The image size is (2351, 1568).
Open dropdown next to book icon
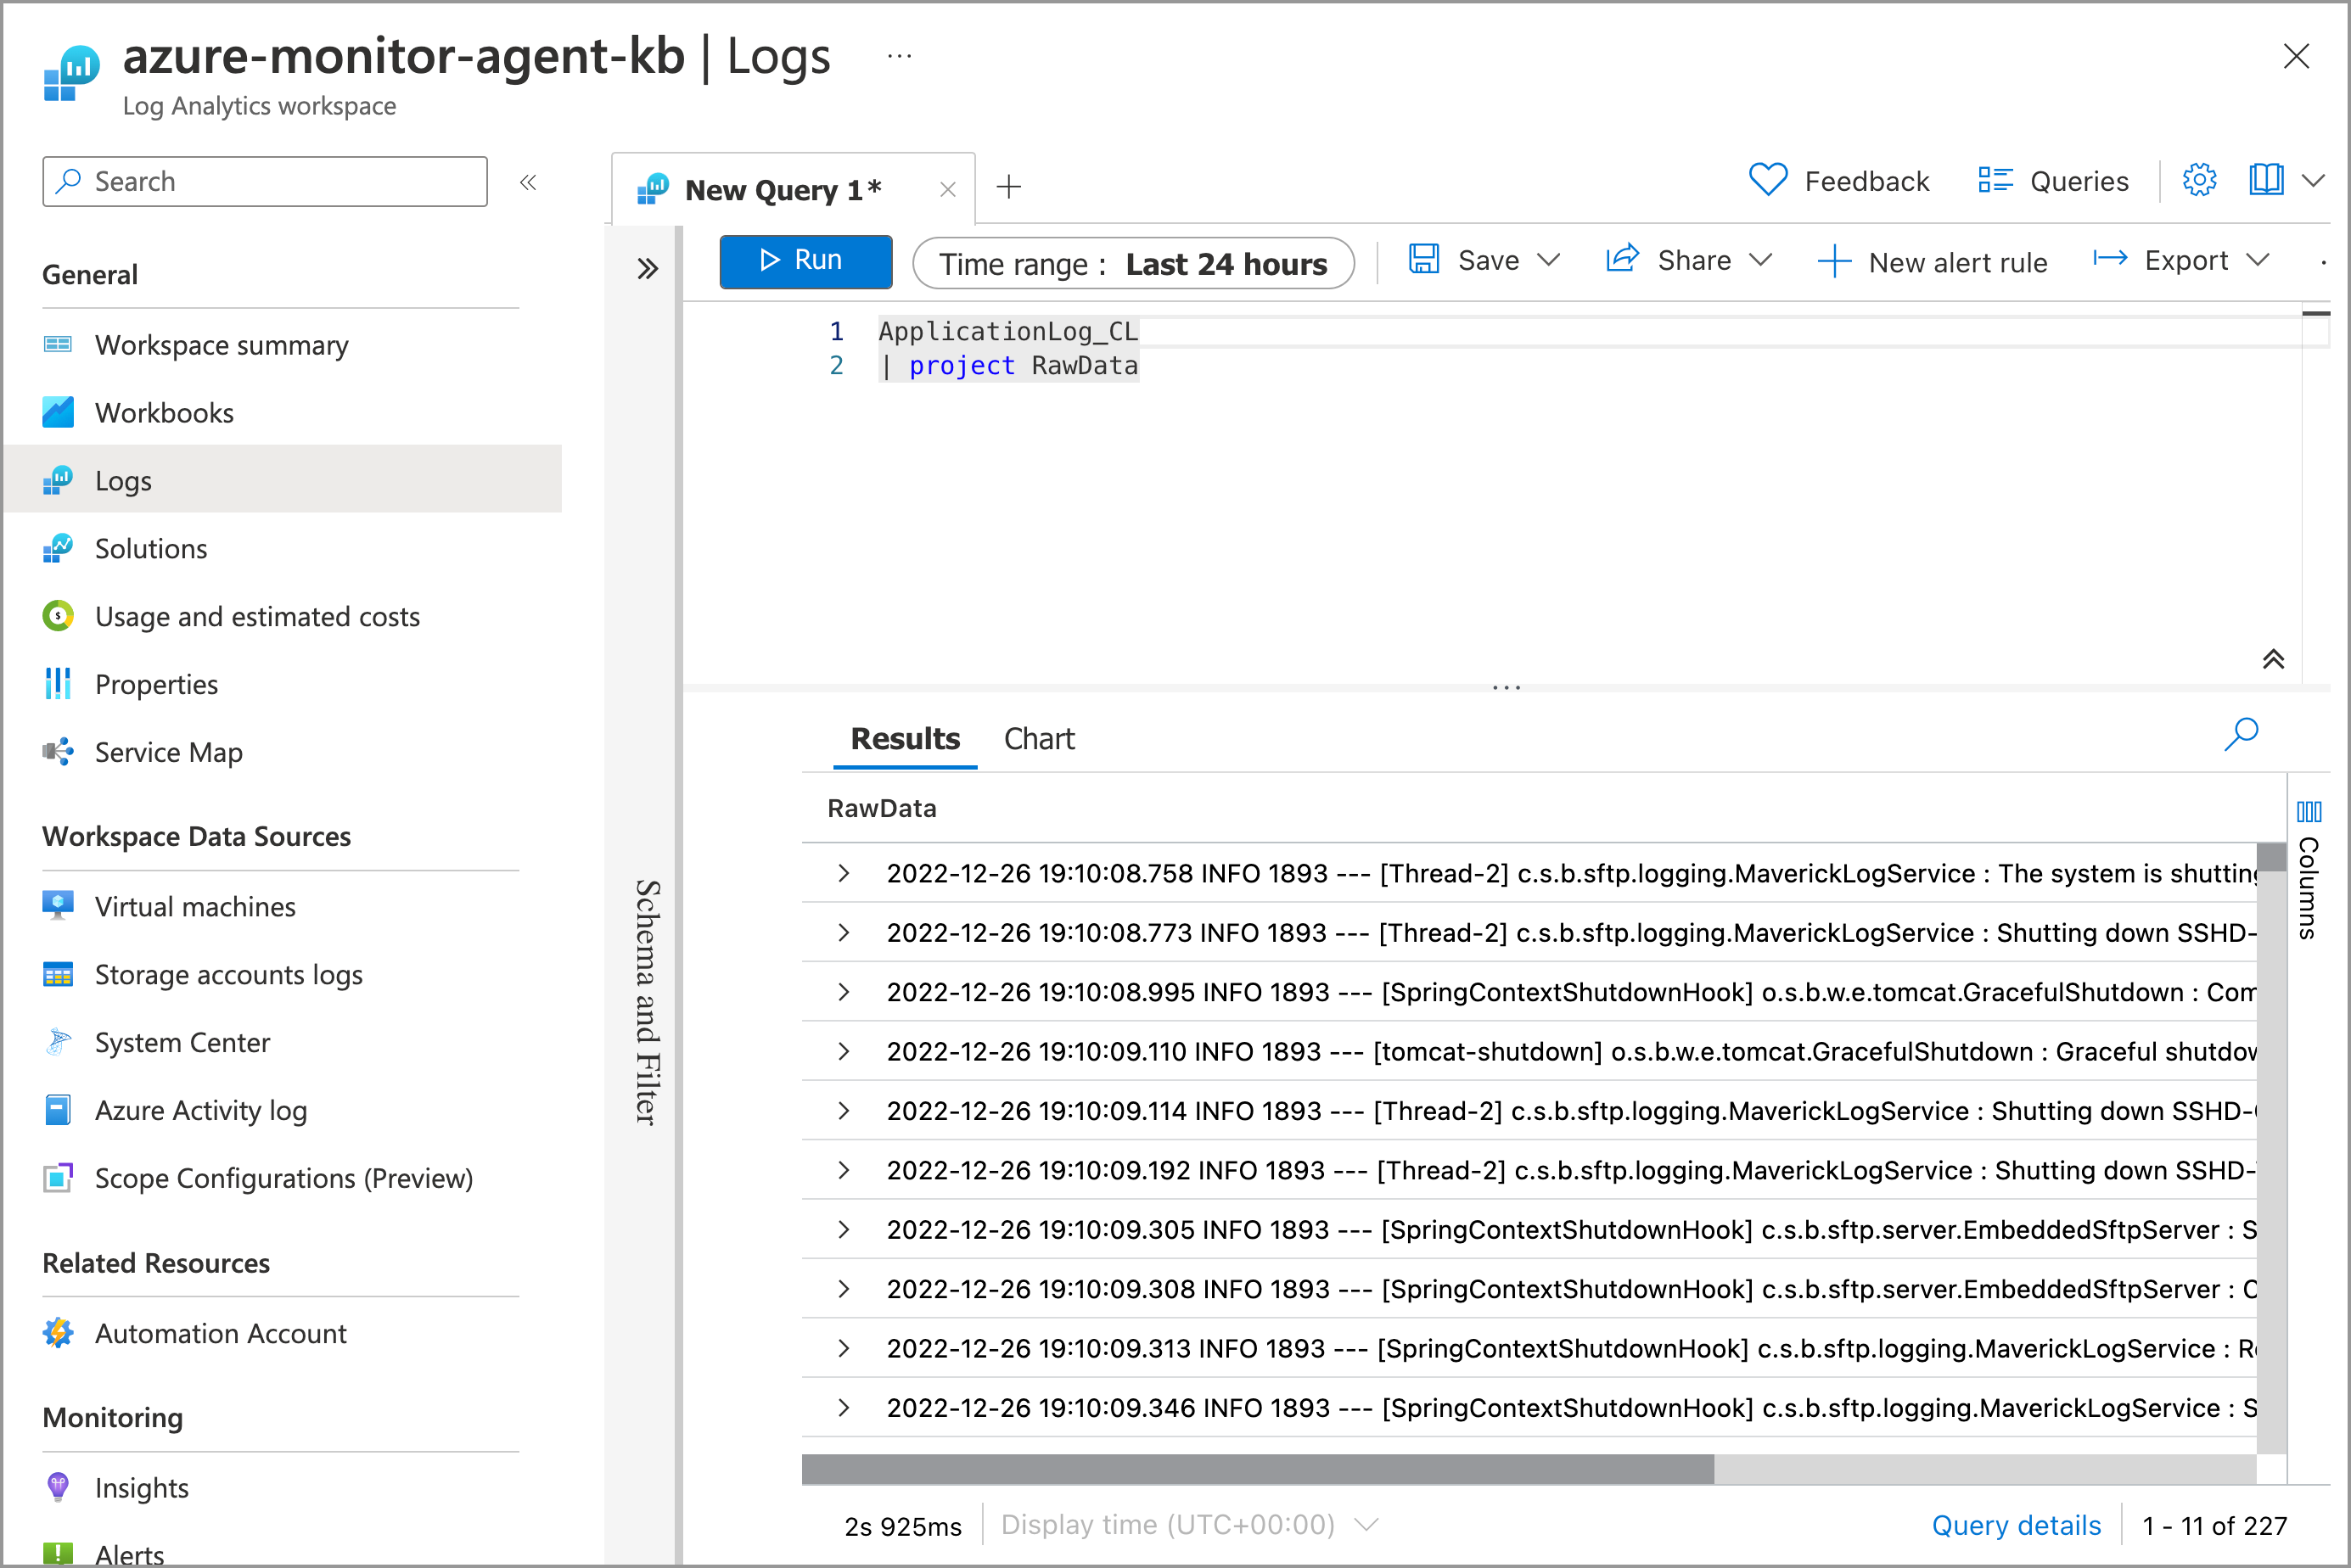click(2313, 181)
